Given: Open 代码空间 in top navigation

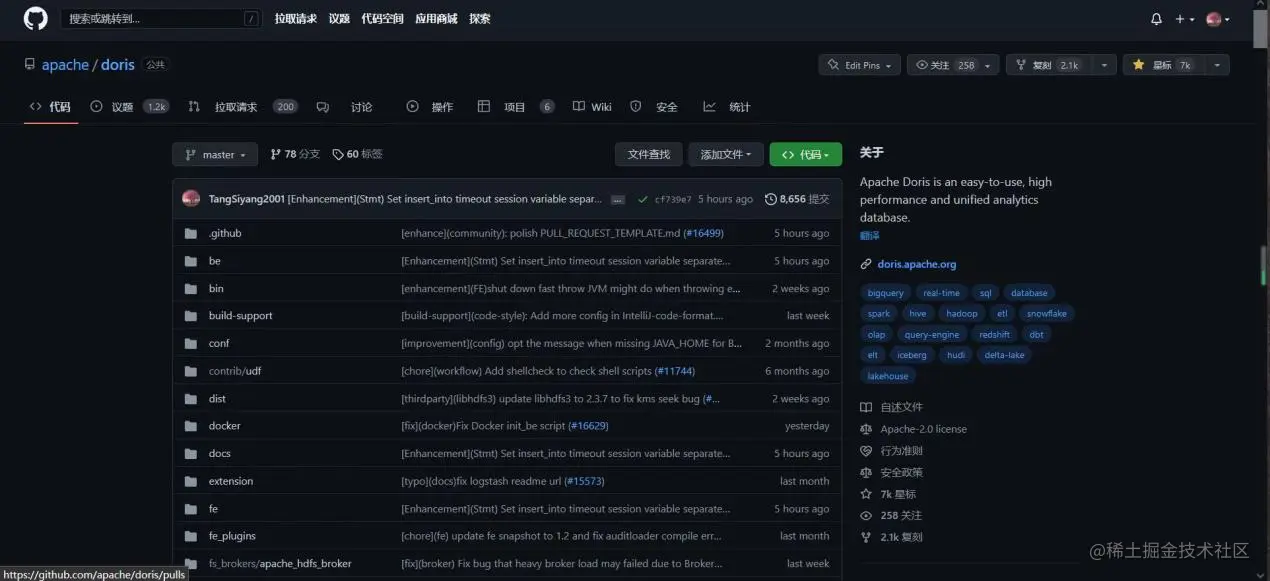Looking at the screenshot, I should [382, 19].
